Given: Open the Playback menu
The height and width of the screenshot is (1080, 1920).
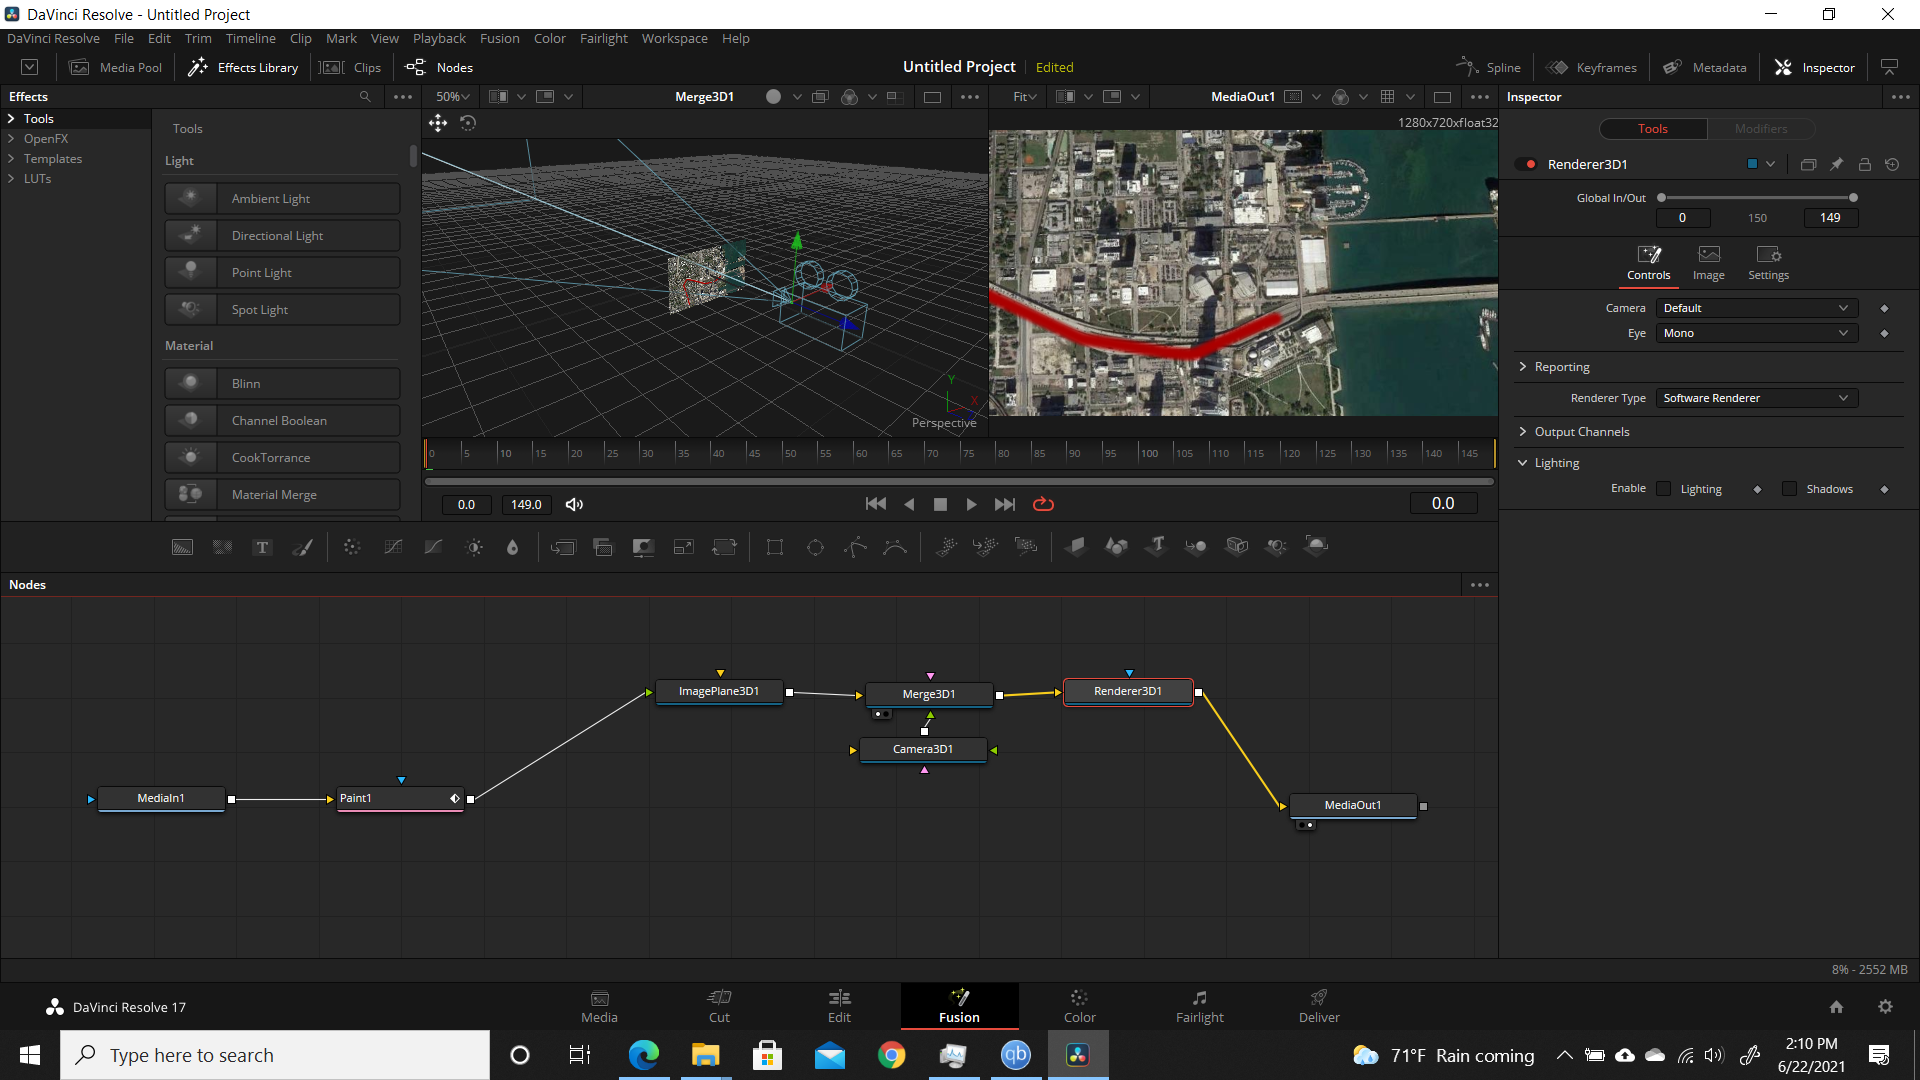Looking at the screenshot, I should 439,39.
